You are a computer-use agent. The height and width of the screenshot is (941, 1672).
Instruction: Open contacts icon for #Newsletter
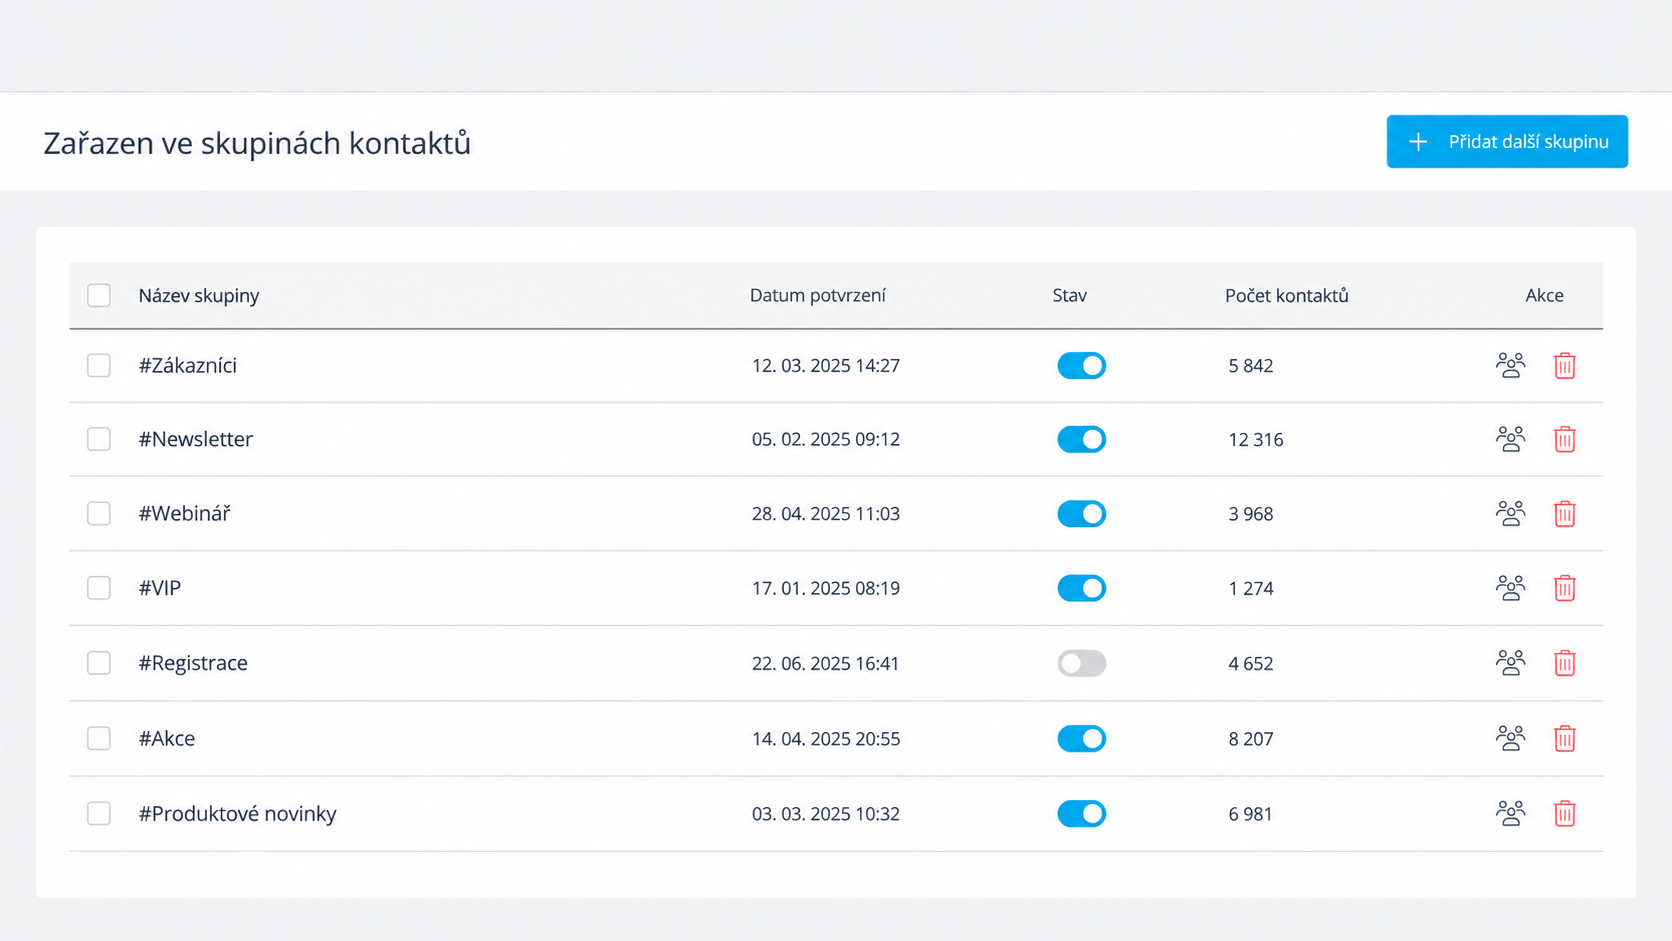(1510, 439)
